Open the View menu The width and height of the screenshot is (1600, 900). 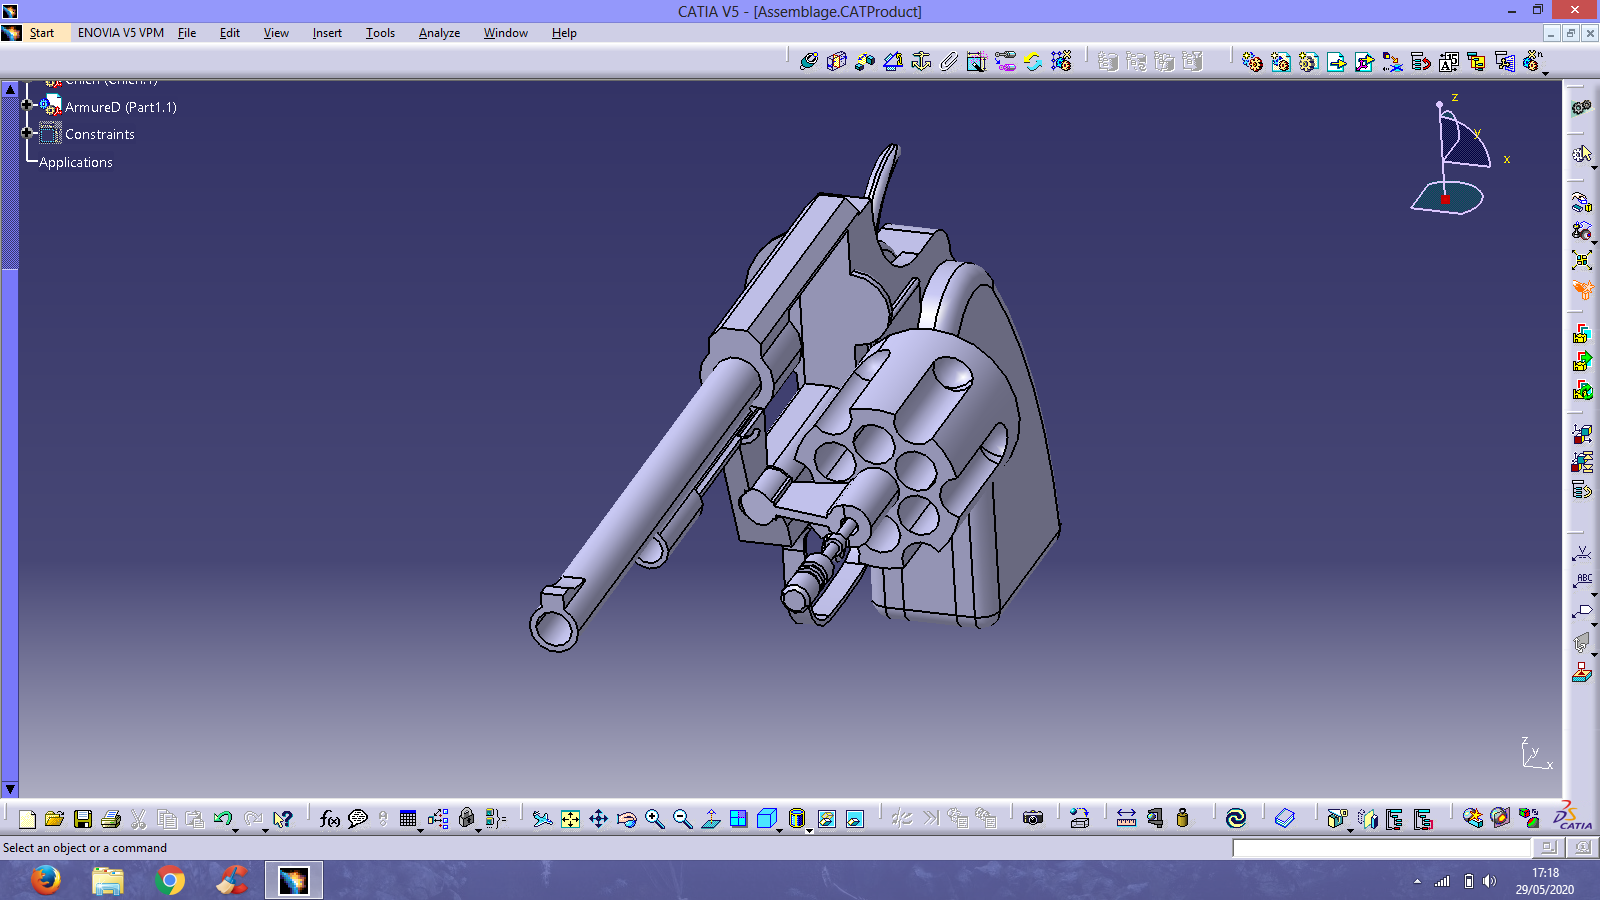pos(276,33)
